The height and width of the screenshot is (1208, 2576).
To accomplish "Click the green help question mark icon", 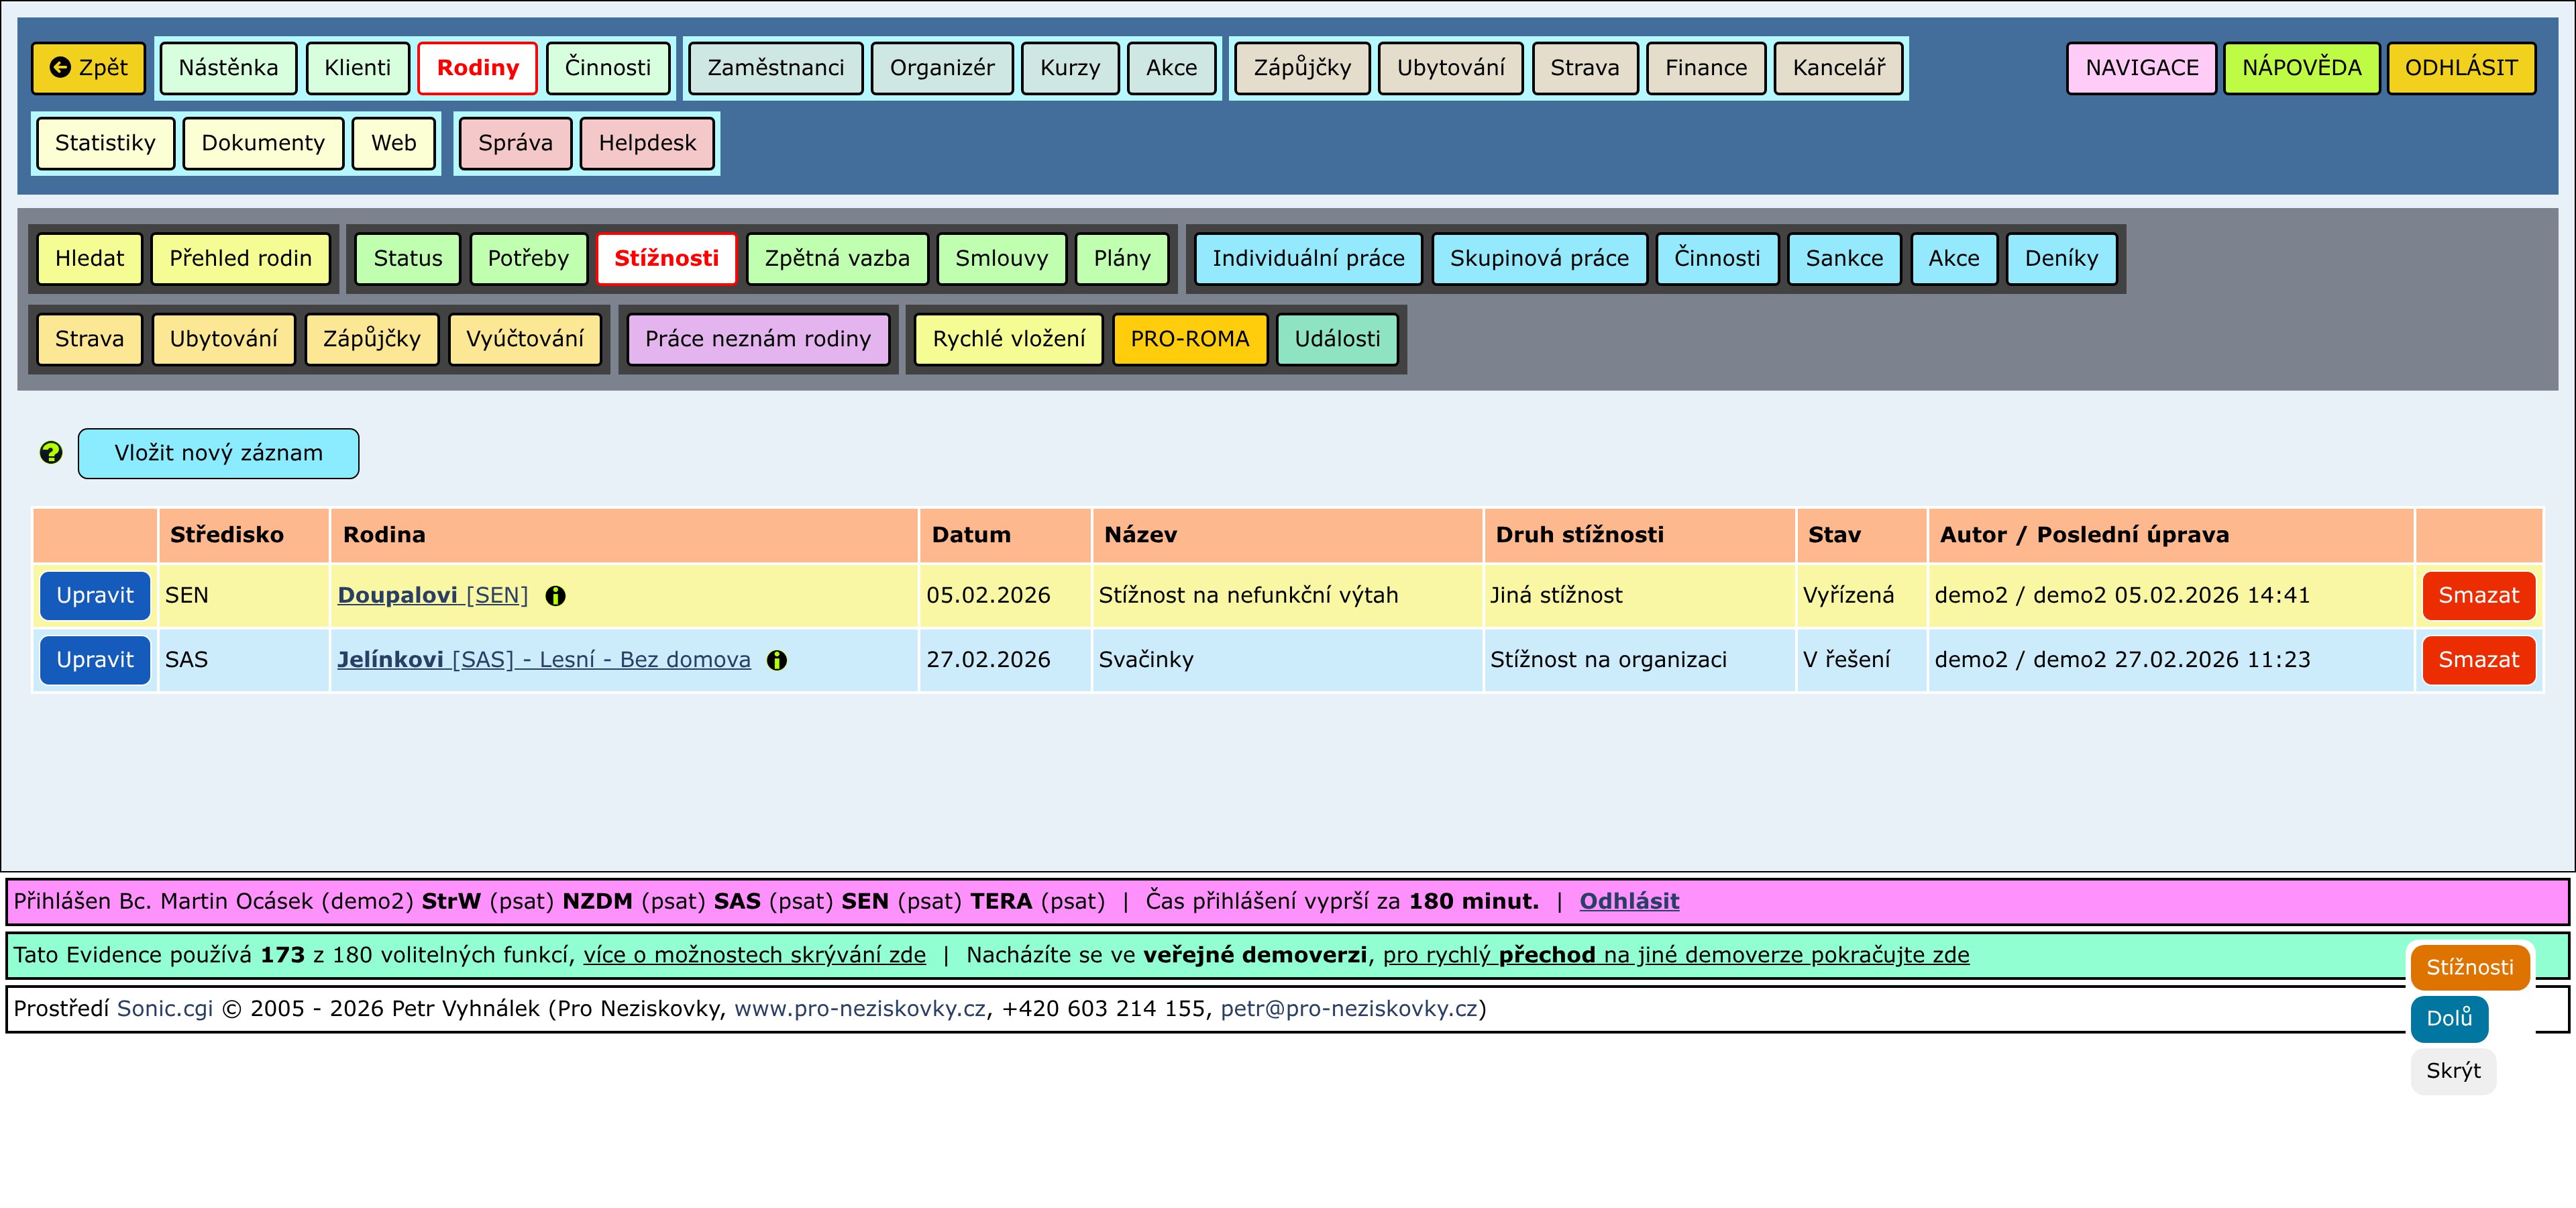I will coord(51,453).
